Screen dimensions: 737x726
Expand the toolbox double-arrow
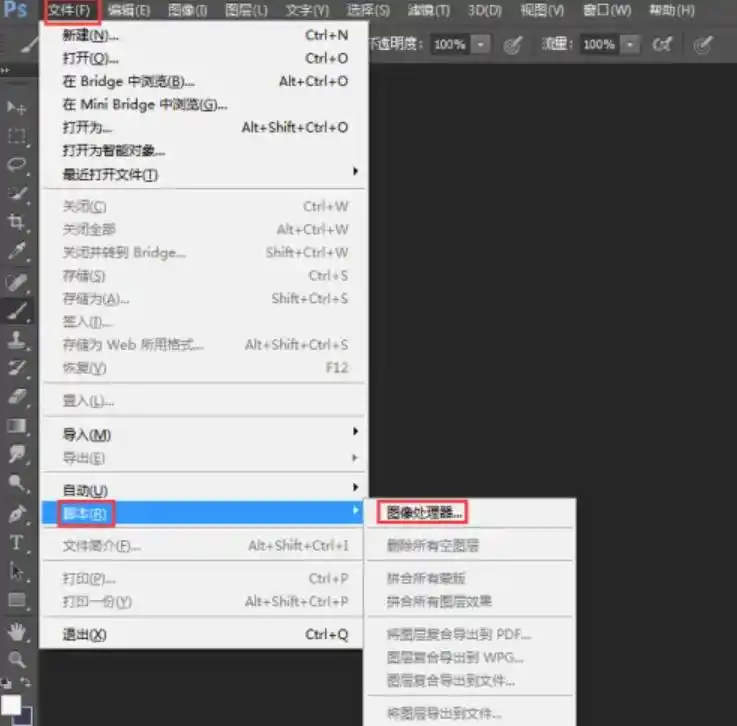6,70
